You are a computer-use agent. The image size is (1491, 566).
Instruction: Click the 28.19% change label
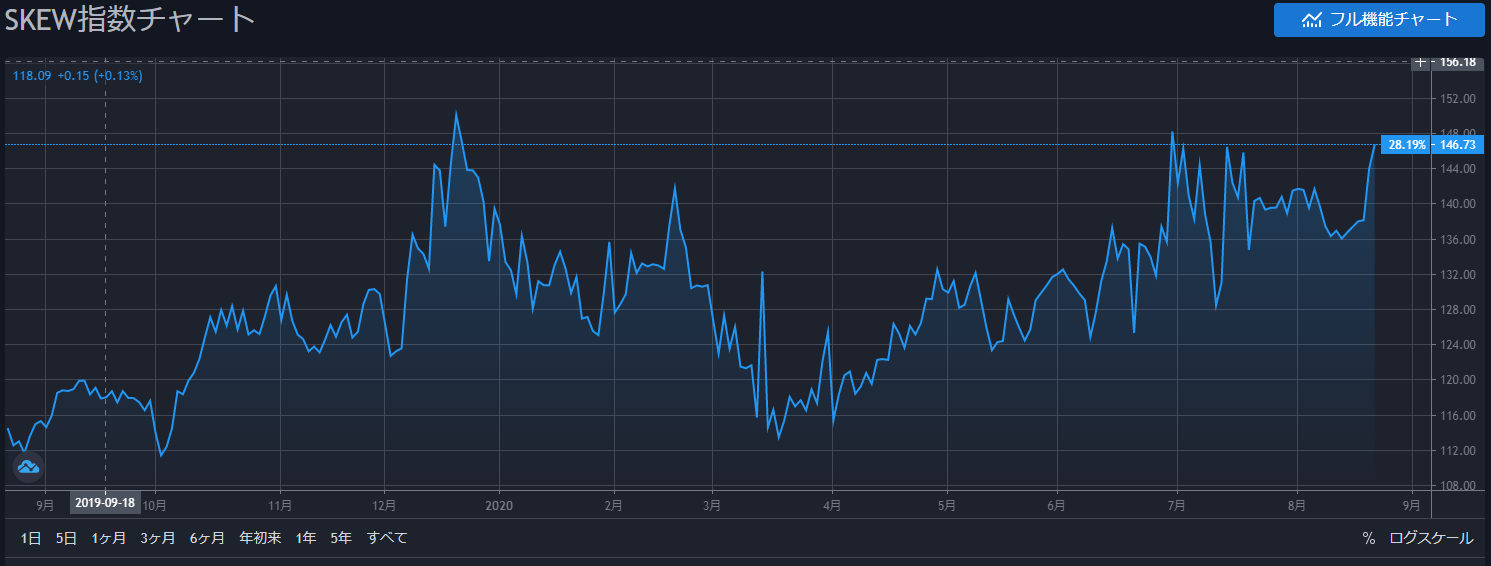tap(1407, 145)
